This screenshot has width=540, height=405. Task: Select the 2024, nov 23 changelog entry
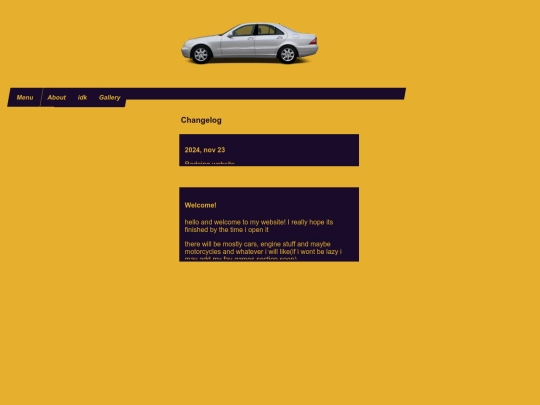205,150
